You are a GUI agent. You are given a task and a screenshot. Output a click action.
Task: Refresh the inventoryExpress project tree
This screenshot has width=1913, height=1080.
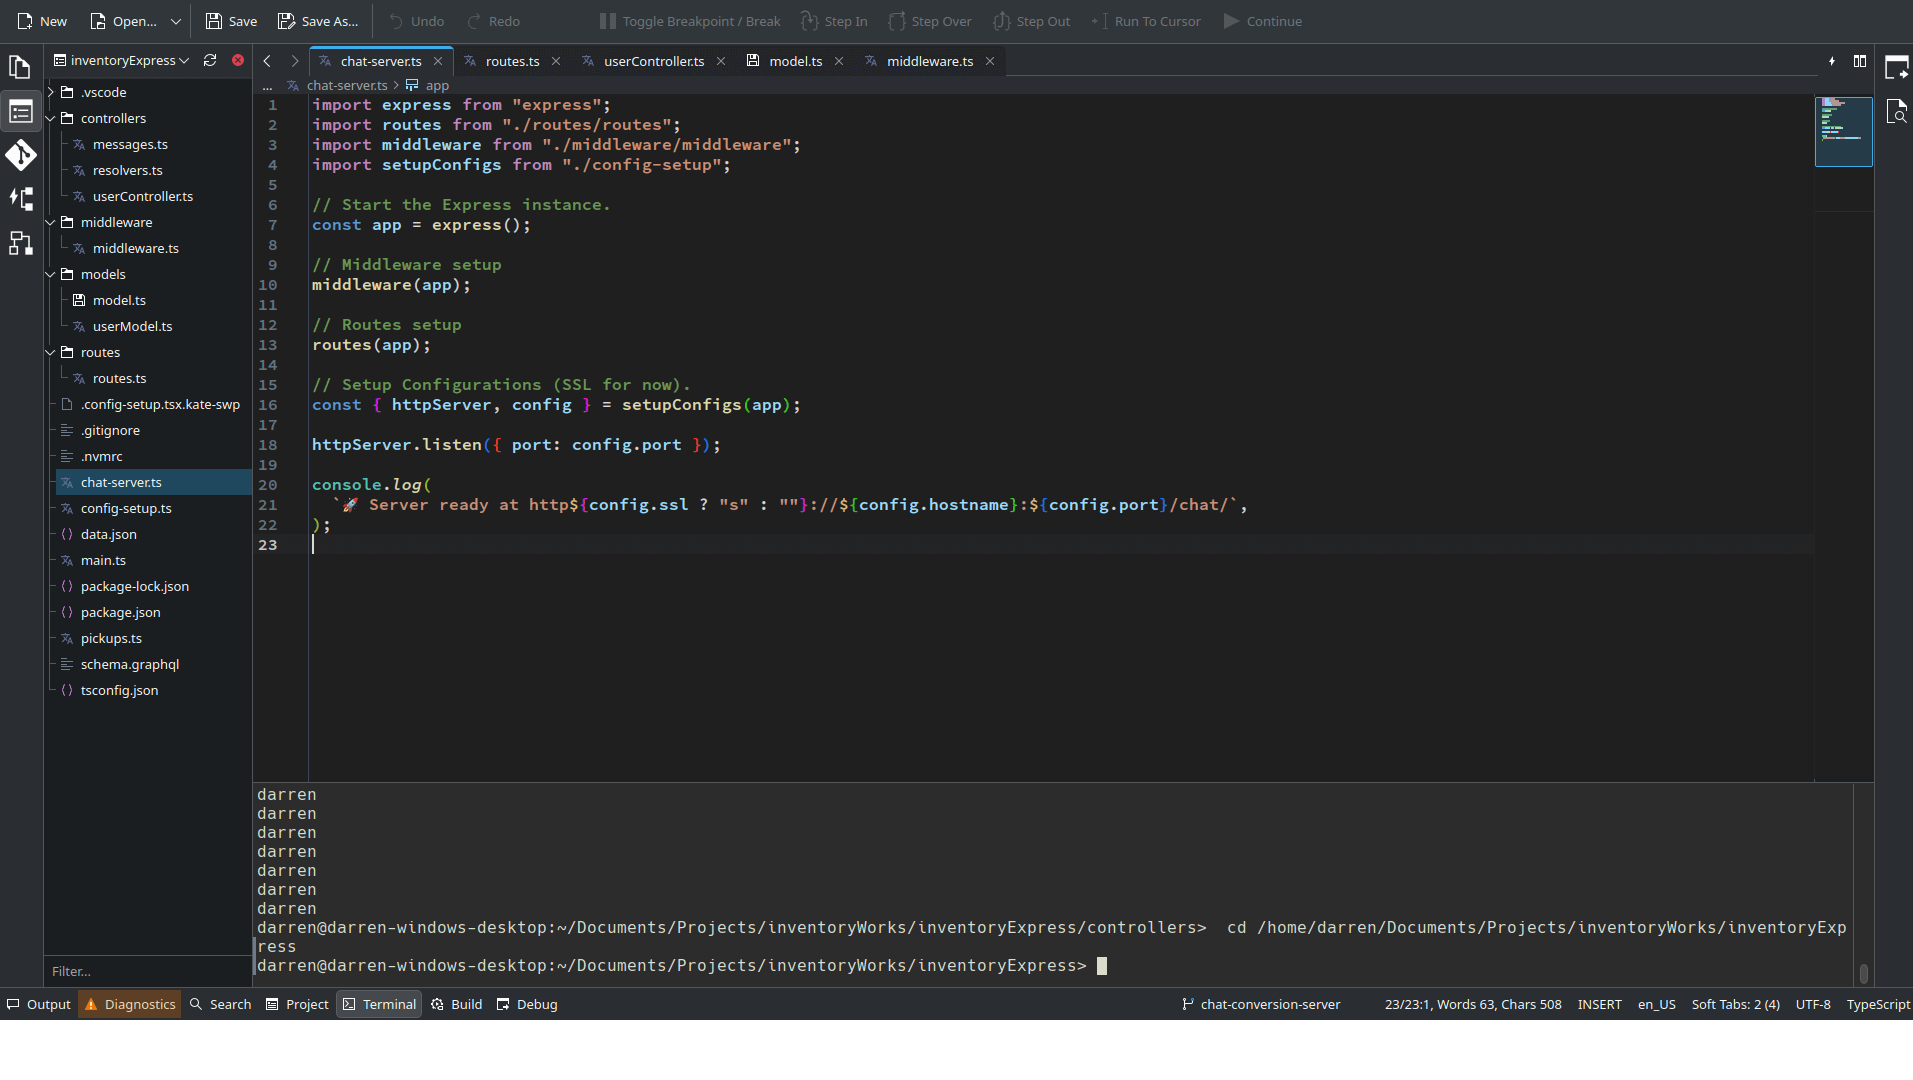click(x=210, y=60)
